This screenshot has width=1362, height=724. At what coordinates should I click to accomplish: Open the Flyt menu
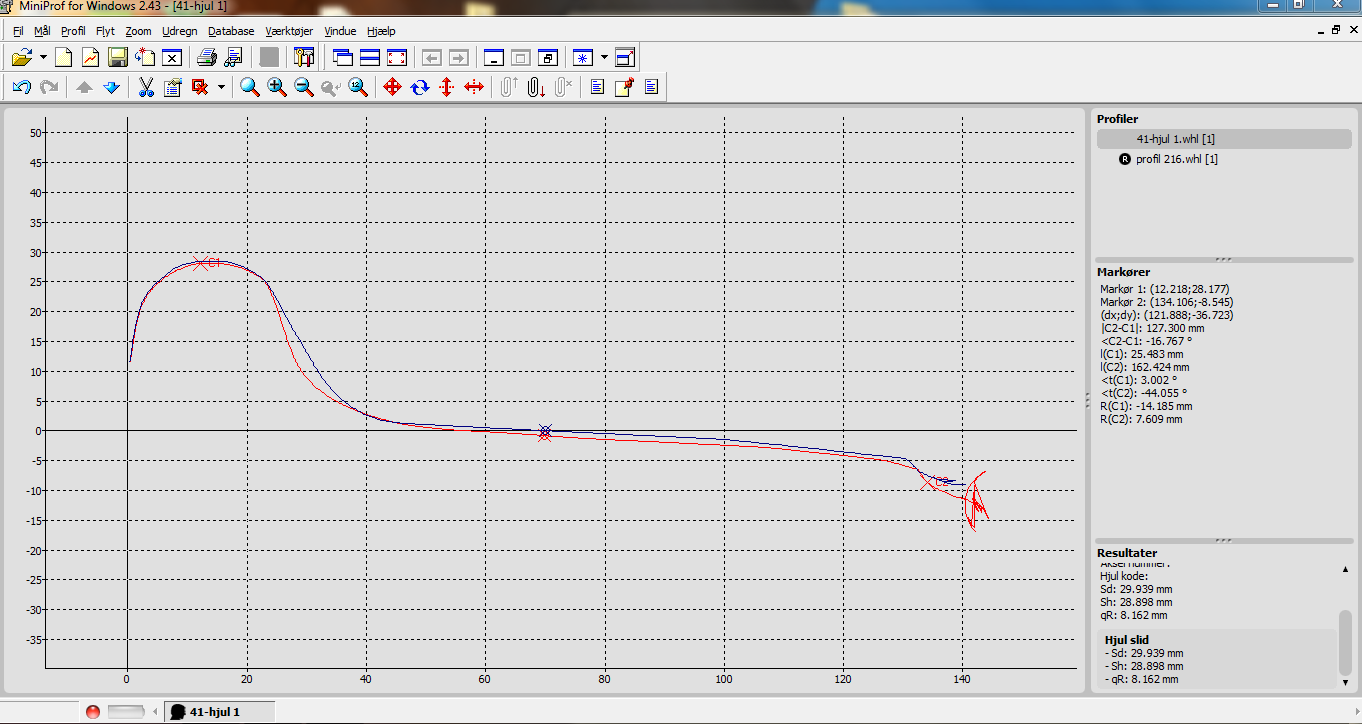105,31
